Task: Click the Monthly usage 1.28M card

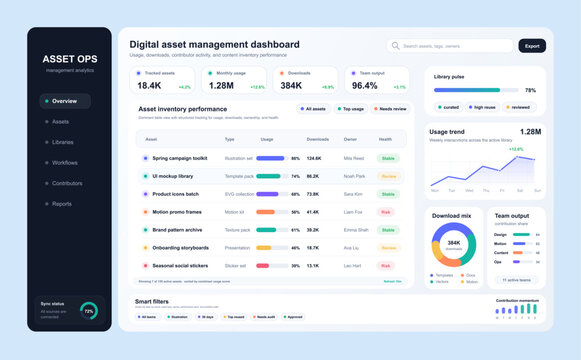Action: click(x=234, y=80)
